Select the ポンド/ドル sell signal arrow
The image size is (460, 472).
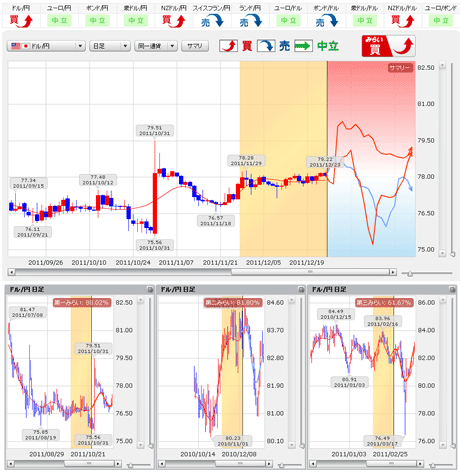(x=327, y=21)
